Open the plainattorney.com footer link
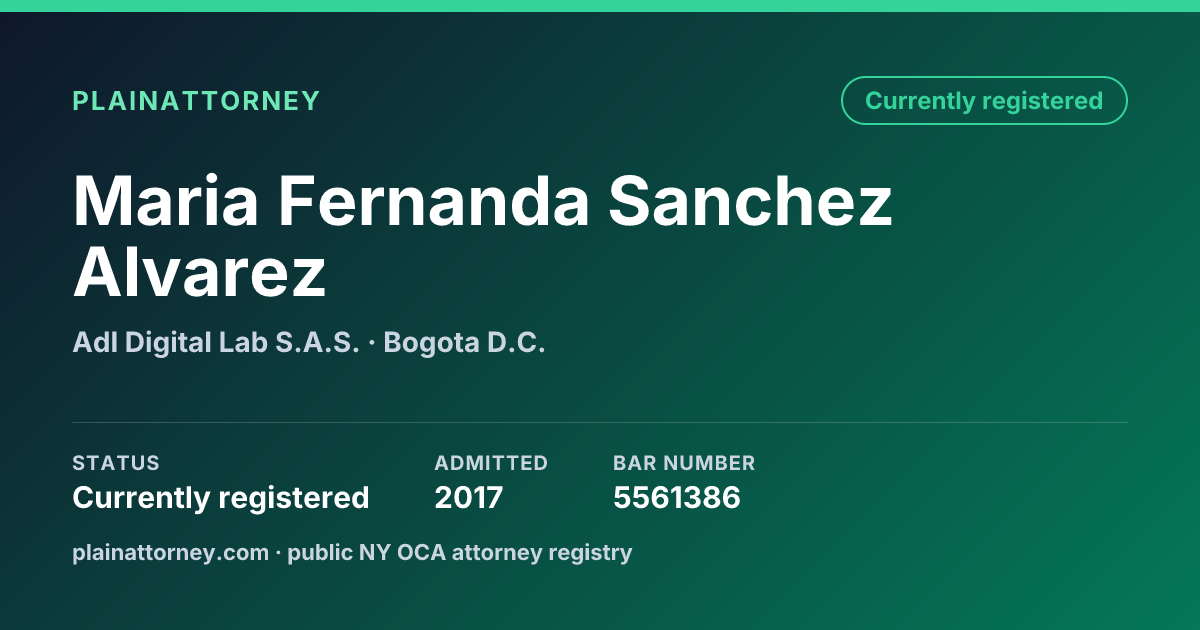 170,552
